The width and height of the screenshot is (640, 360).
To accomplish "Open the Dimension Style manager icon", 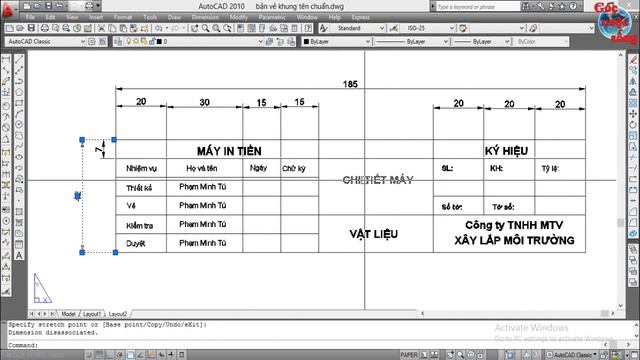I will [393, 28].
